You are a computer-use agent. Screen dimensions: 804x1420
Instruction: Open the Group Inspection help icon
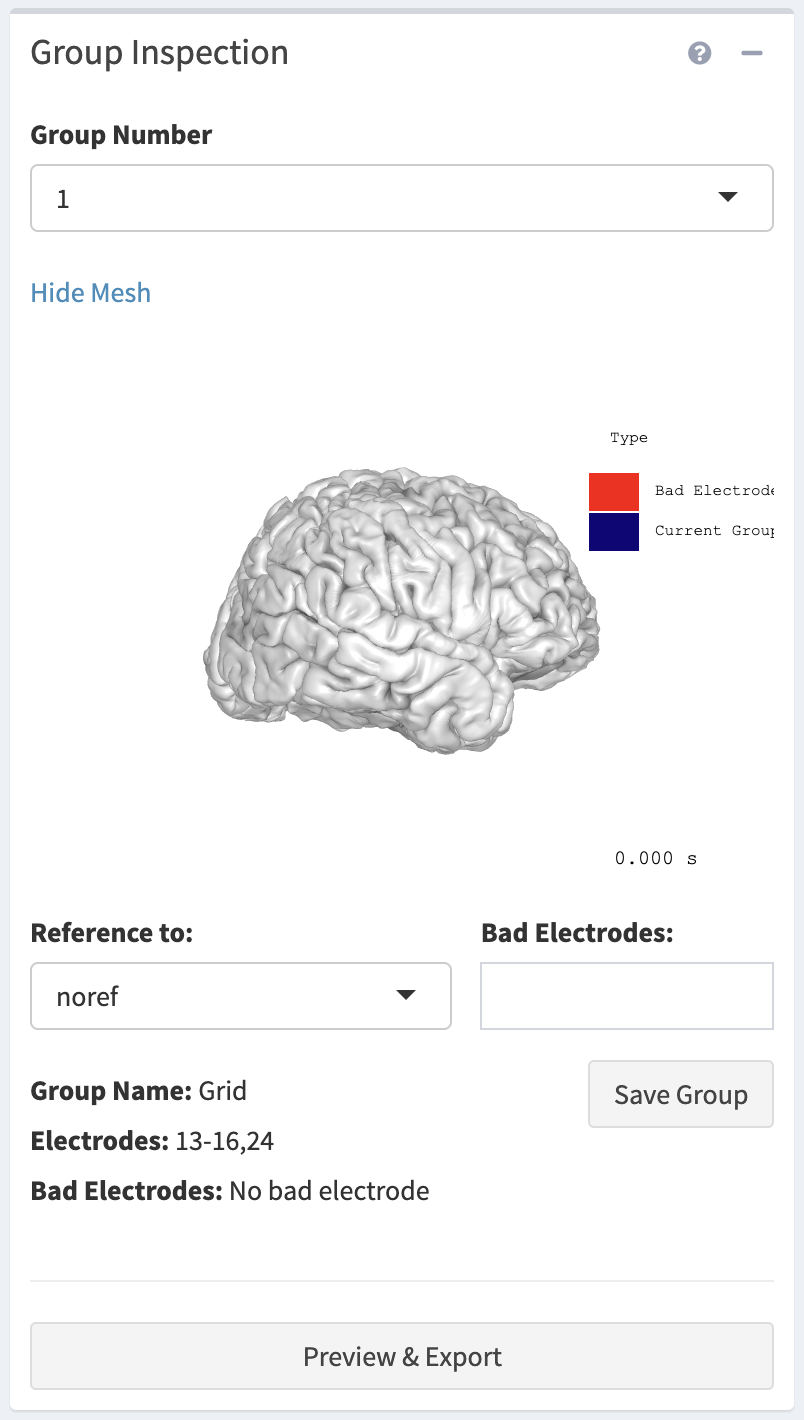(x=700, y=53)
